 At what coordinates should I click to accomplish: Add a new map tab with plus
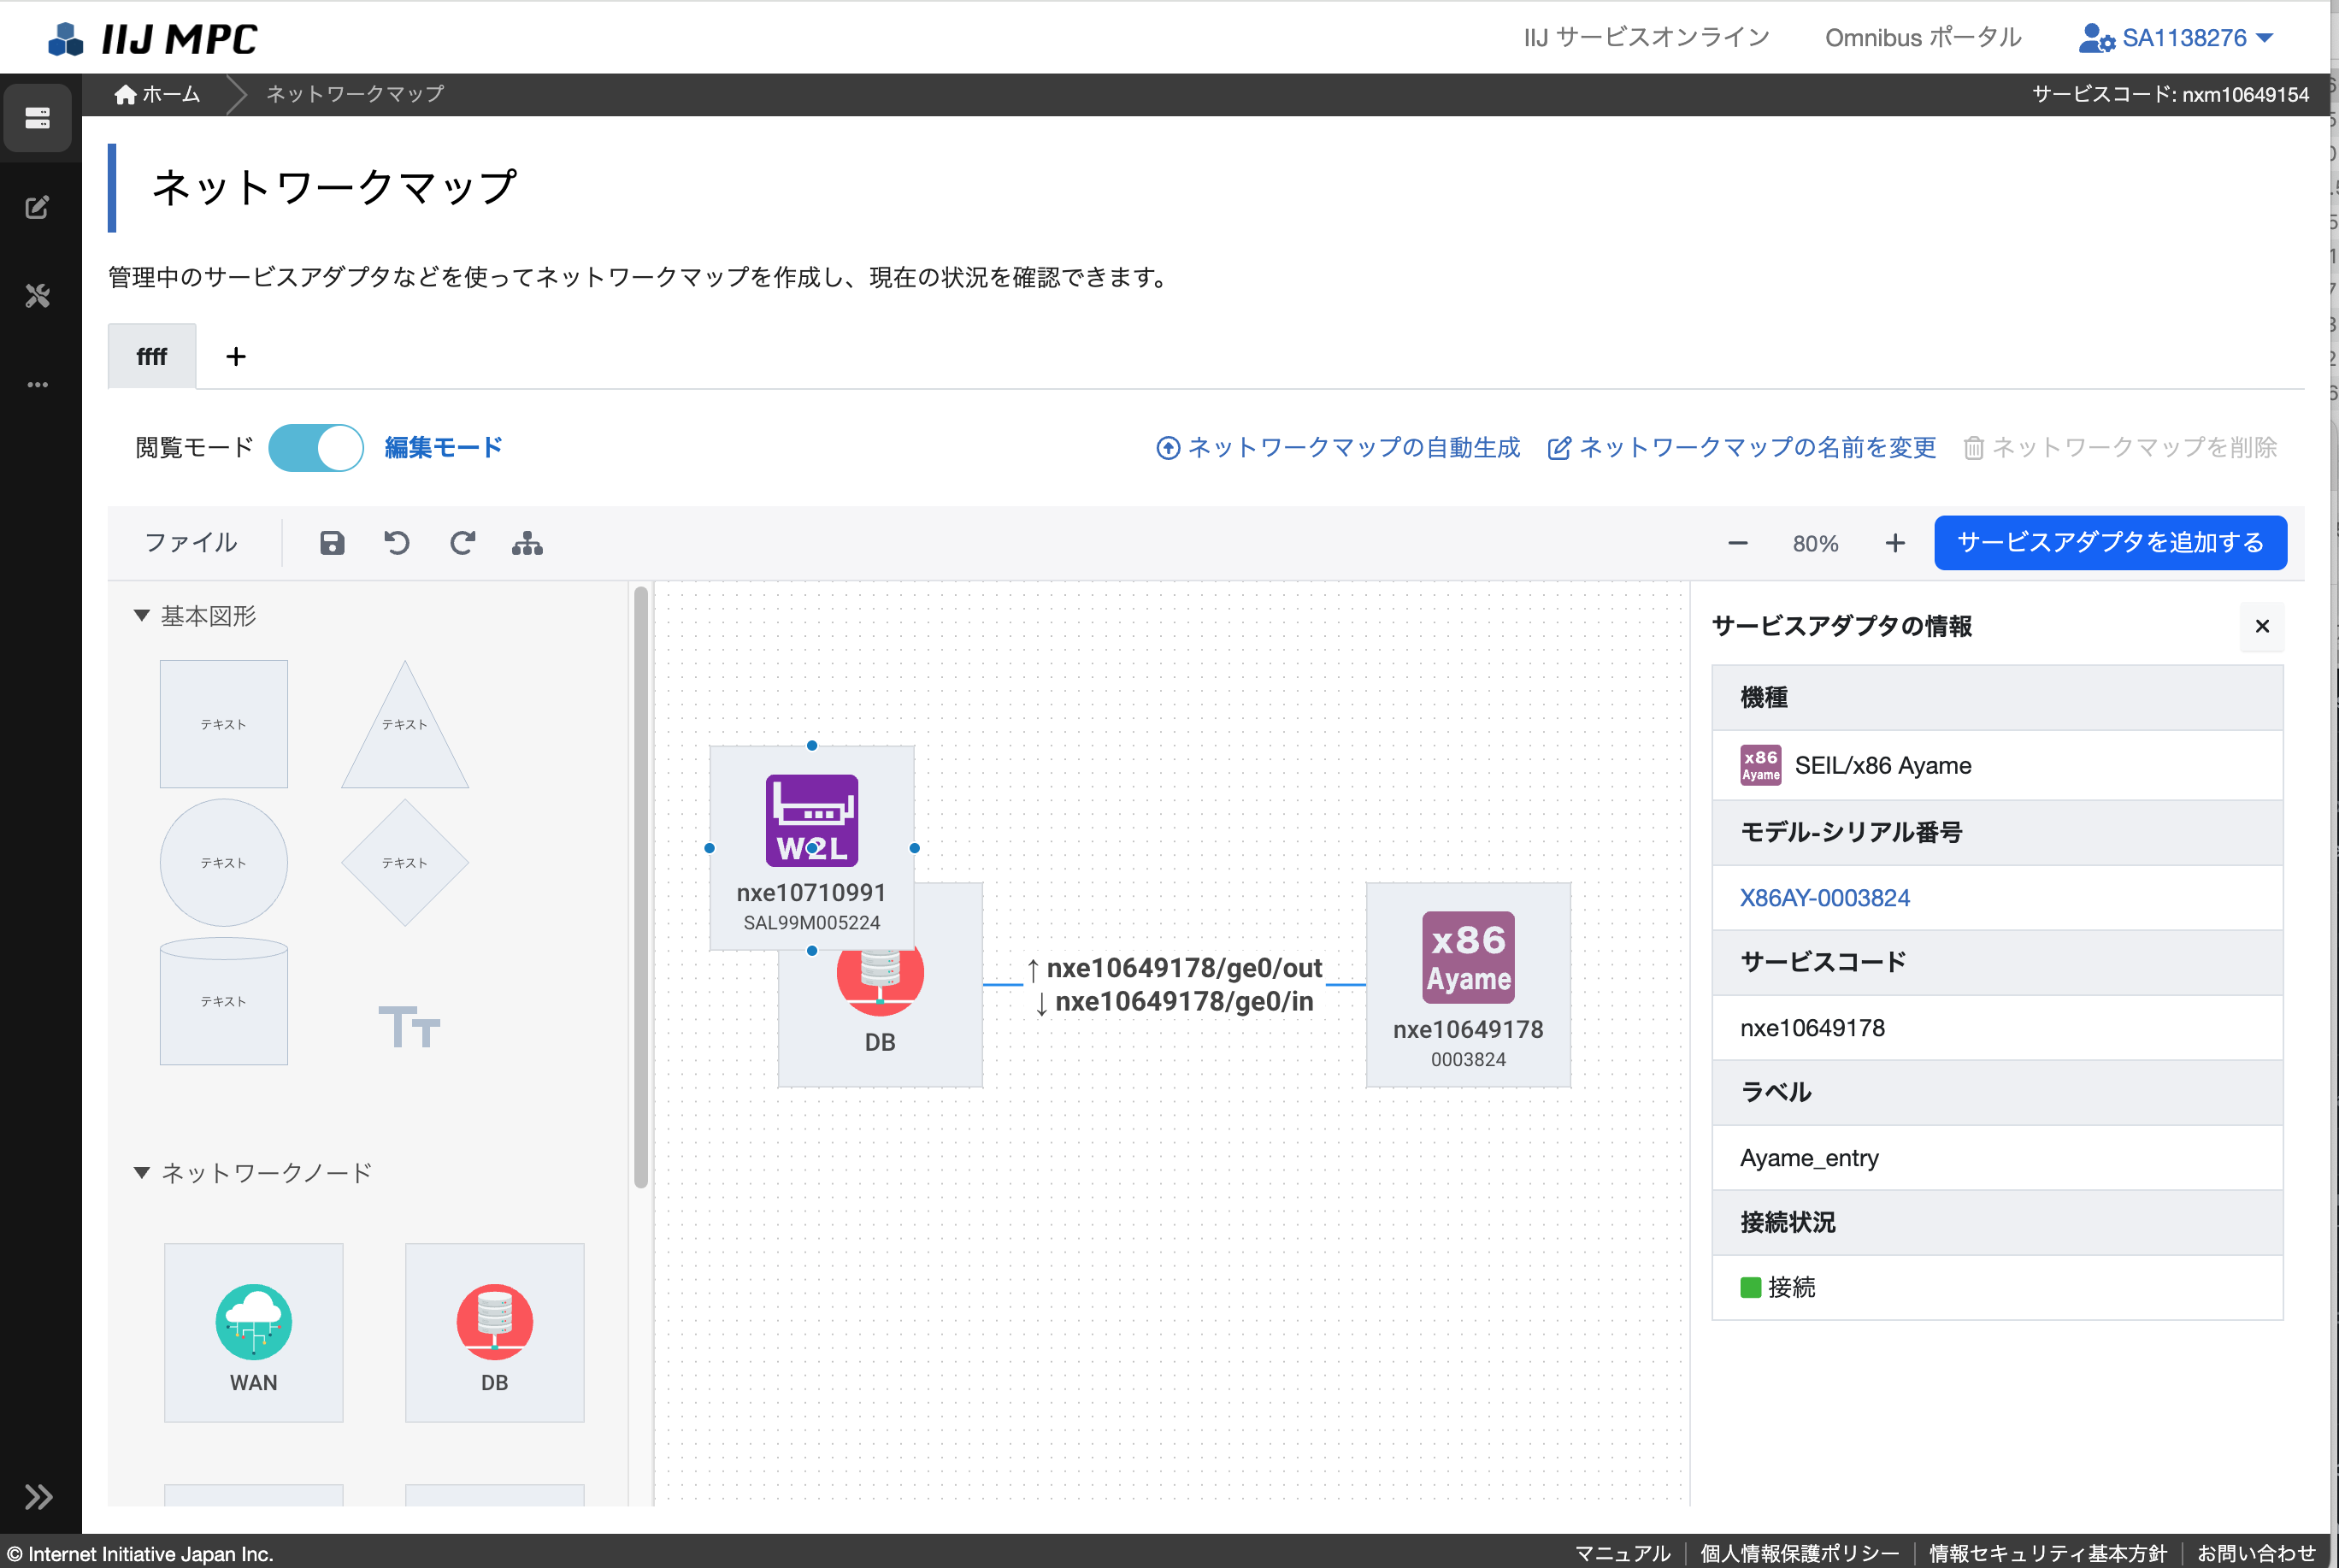[236, 357]
